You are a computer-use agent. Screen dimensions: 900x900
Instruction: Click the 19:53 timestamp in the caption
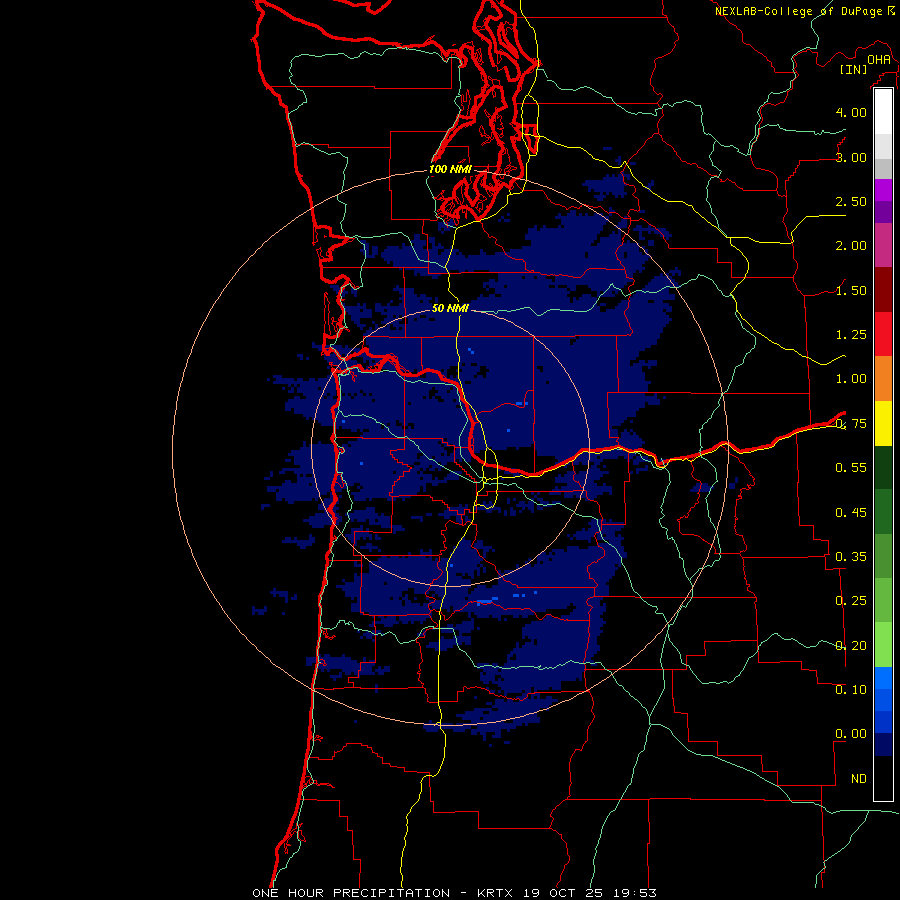click(637, 893)
